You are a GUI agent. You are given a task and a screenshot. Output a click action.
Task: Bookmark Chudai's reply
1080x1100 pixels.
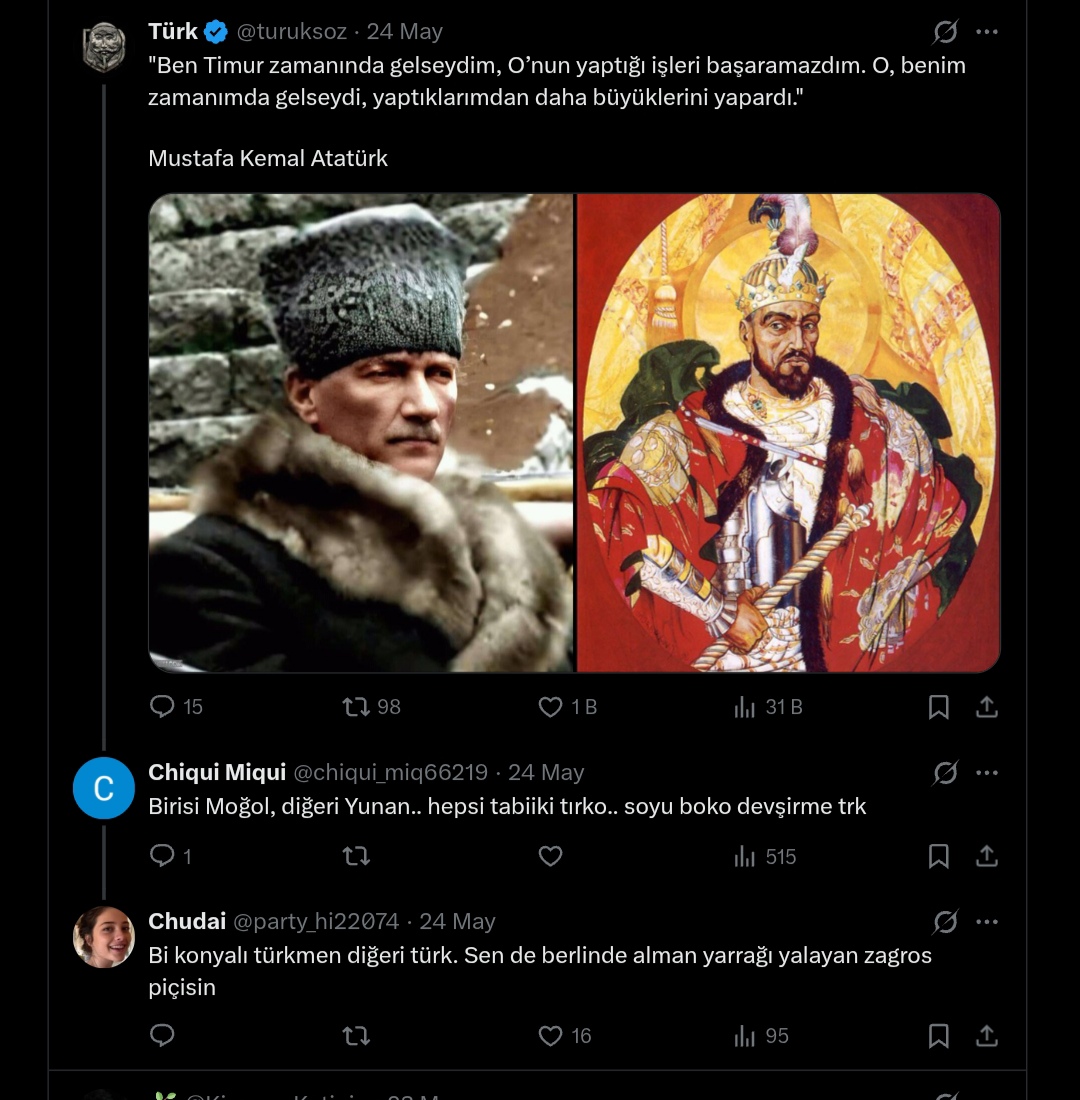[x=938, y=1035]
